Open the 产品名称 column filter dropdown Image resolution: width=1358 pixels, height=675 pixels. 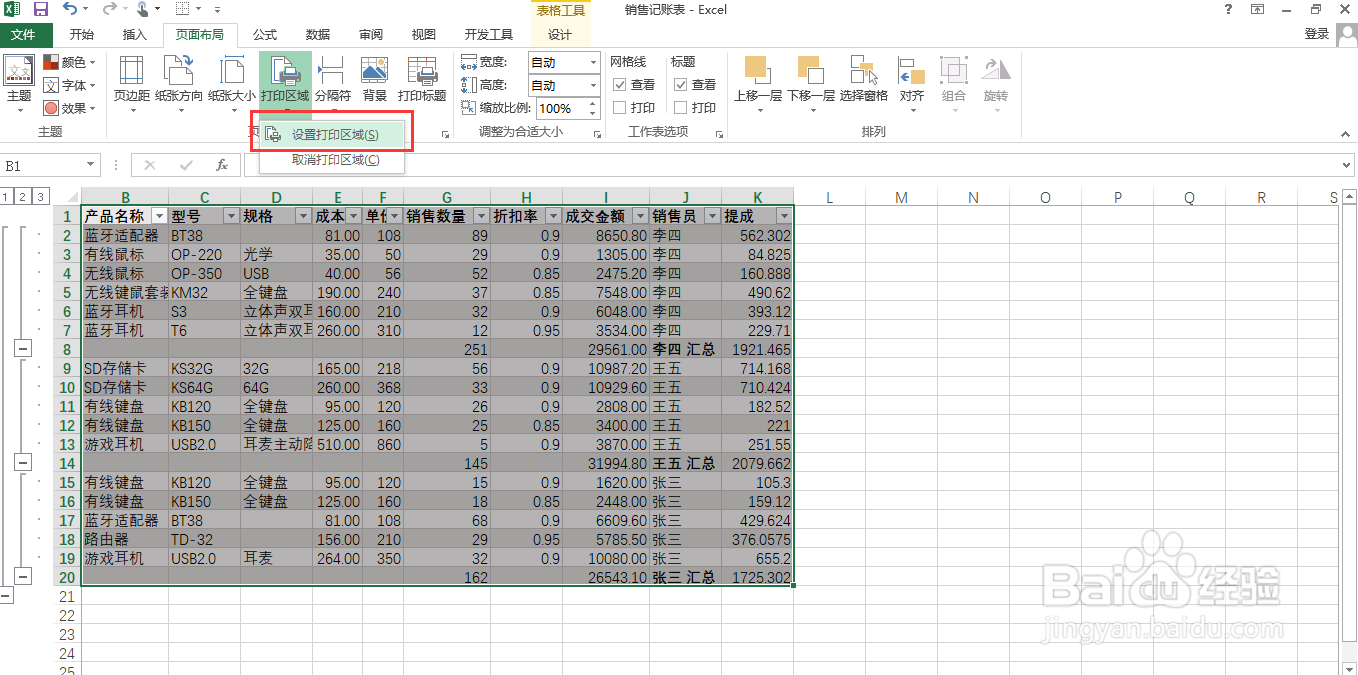159,216
